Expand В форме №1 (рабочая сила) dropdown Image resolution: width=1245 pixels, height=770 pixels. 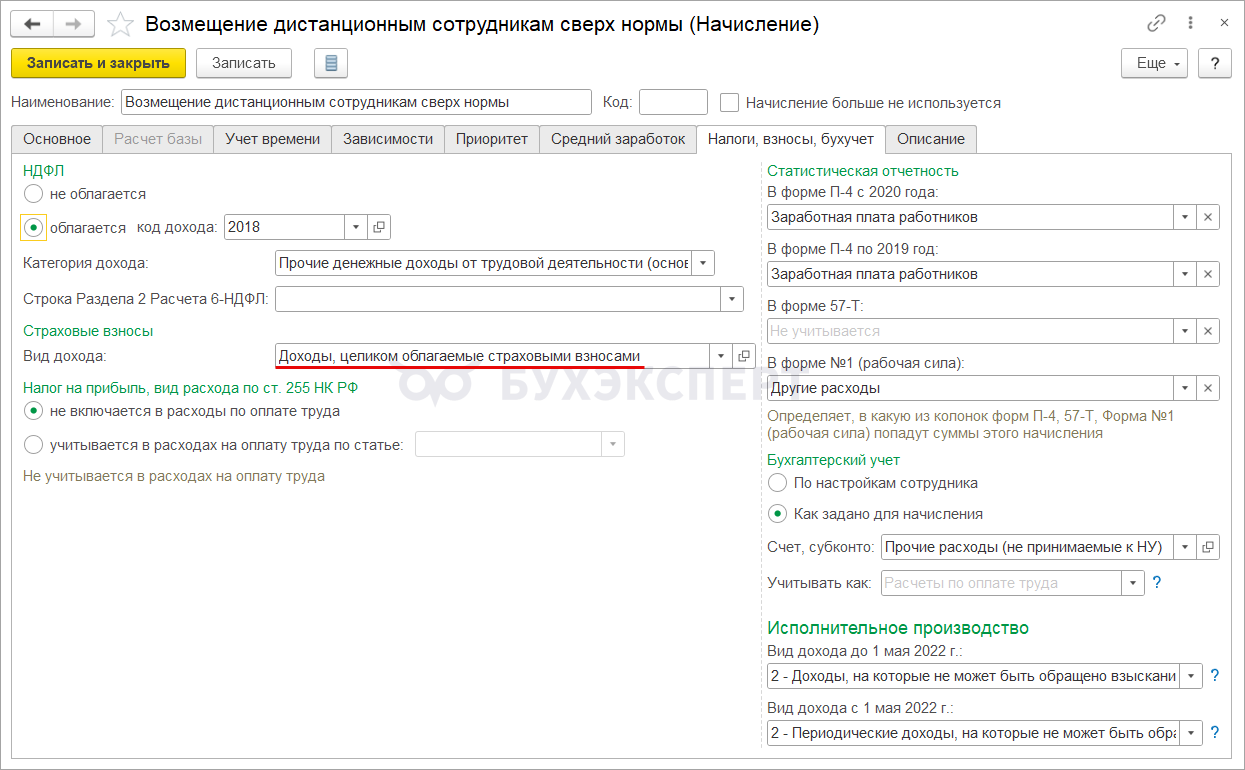point(1185,388)
